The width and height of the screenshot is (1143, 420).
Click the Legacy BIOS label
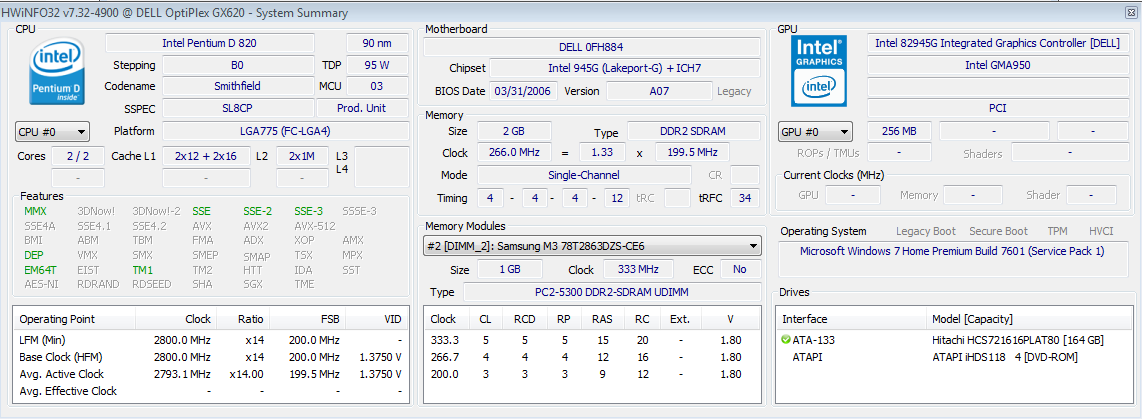point(734,92)
